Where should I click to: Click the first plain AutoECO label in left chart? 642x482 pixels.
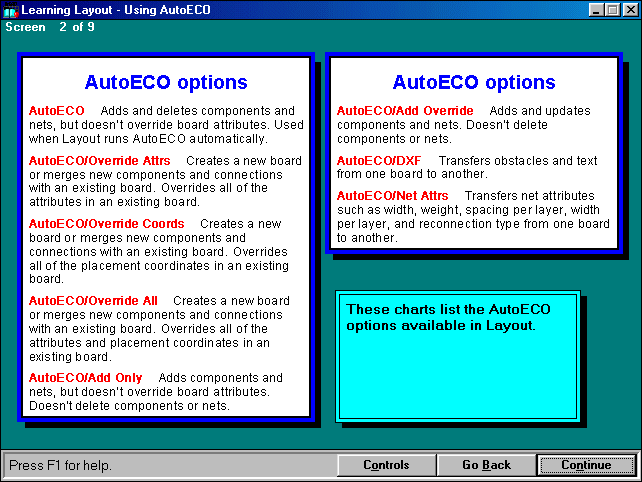[56, 111]
